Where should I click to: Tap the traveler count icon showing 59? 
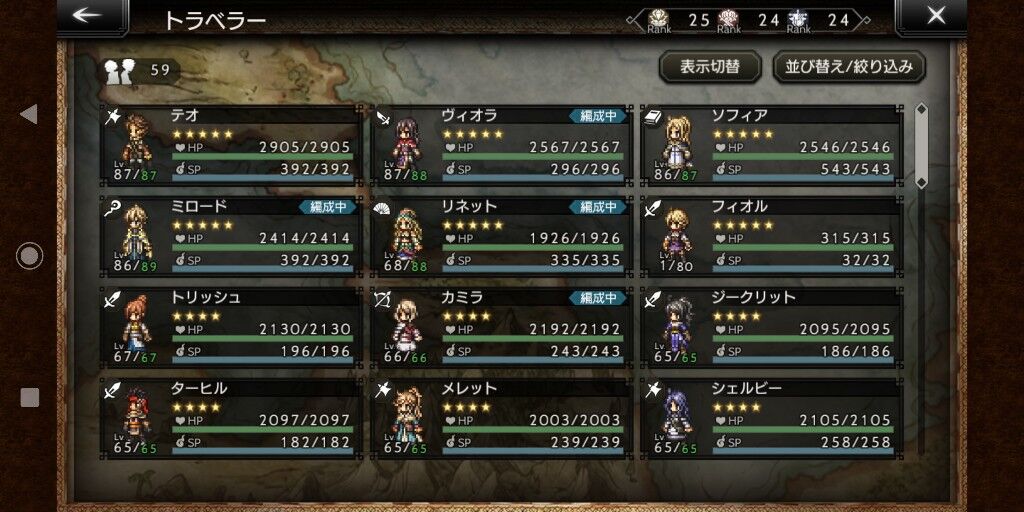click(x=120, y=71)
